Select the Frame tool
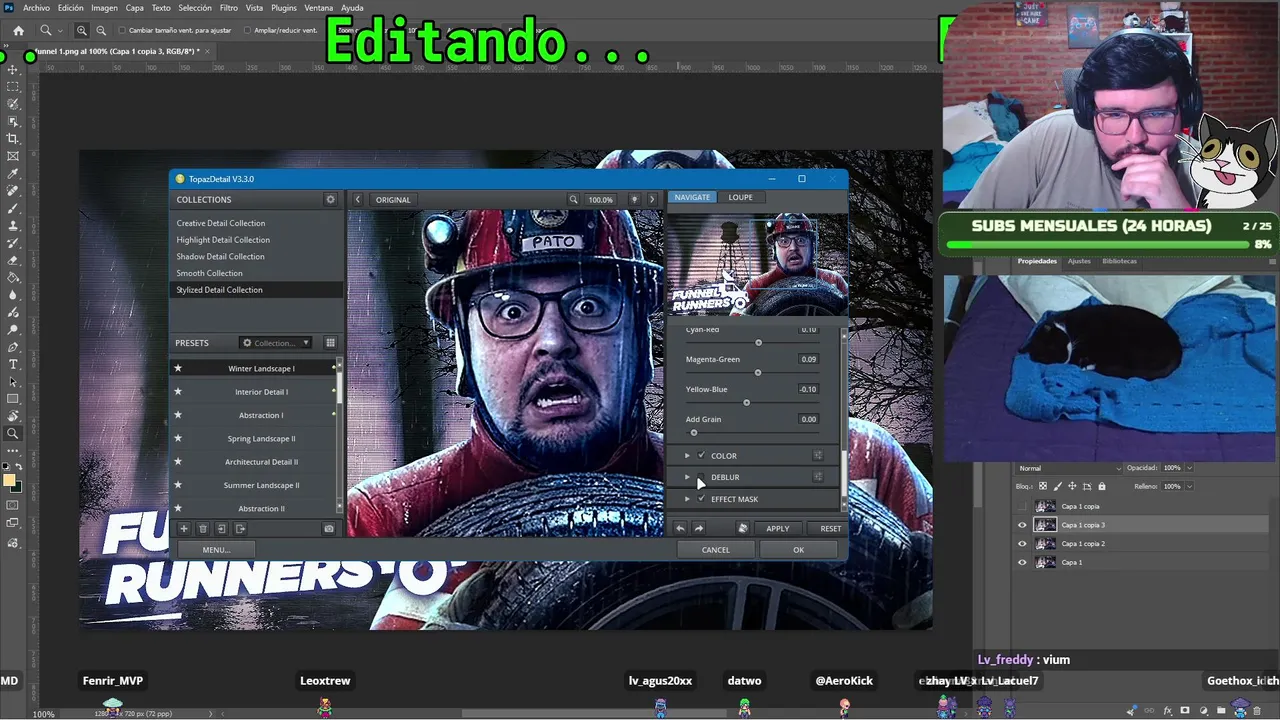 pyautogui.click(x=13, y=156)
